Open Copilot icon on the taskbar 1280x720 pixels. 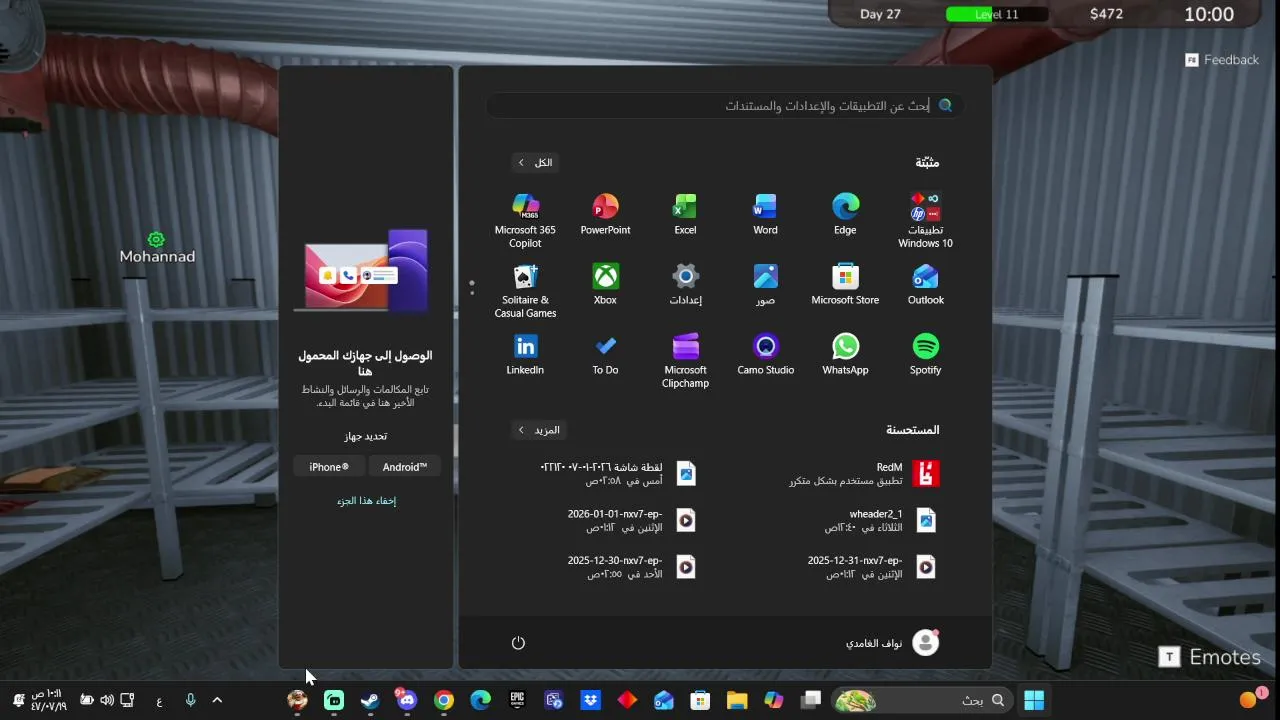tap(774, 700)
